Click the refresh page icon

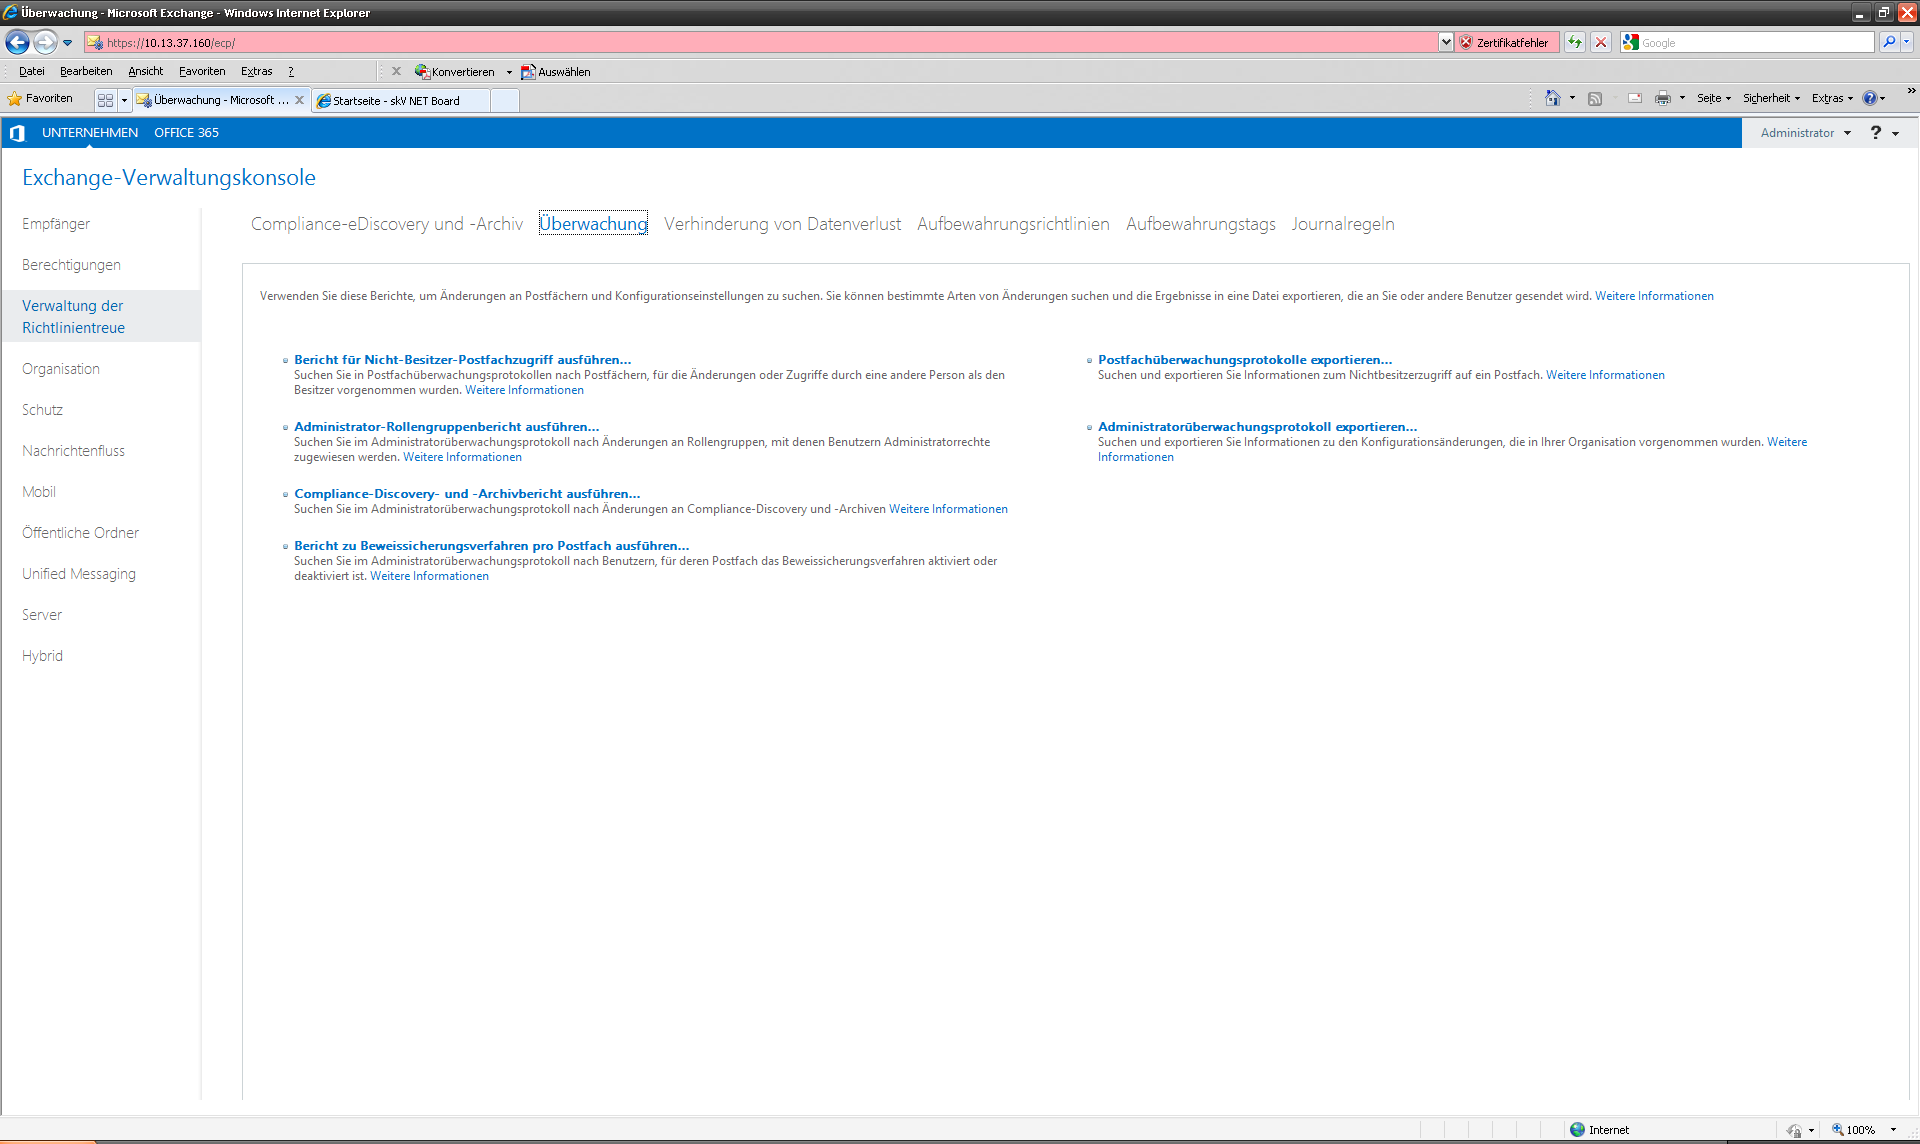coord(1575,42)
